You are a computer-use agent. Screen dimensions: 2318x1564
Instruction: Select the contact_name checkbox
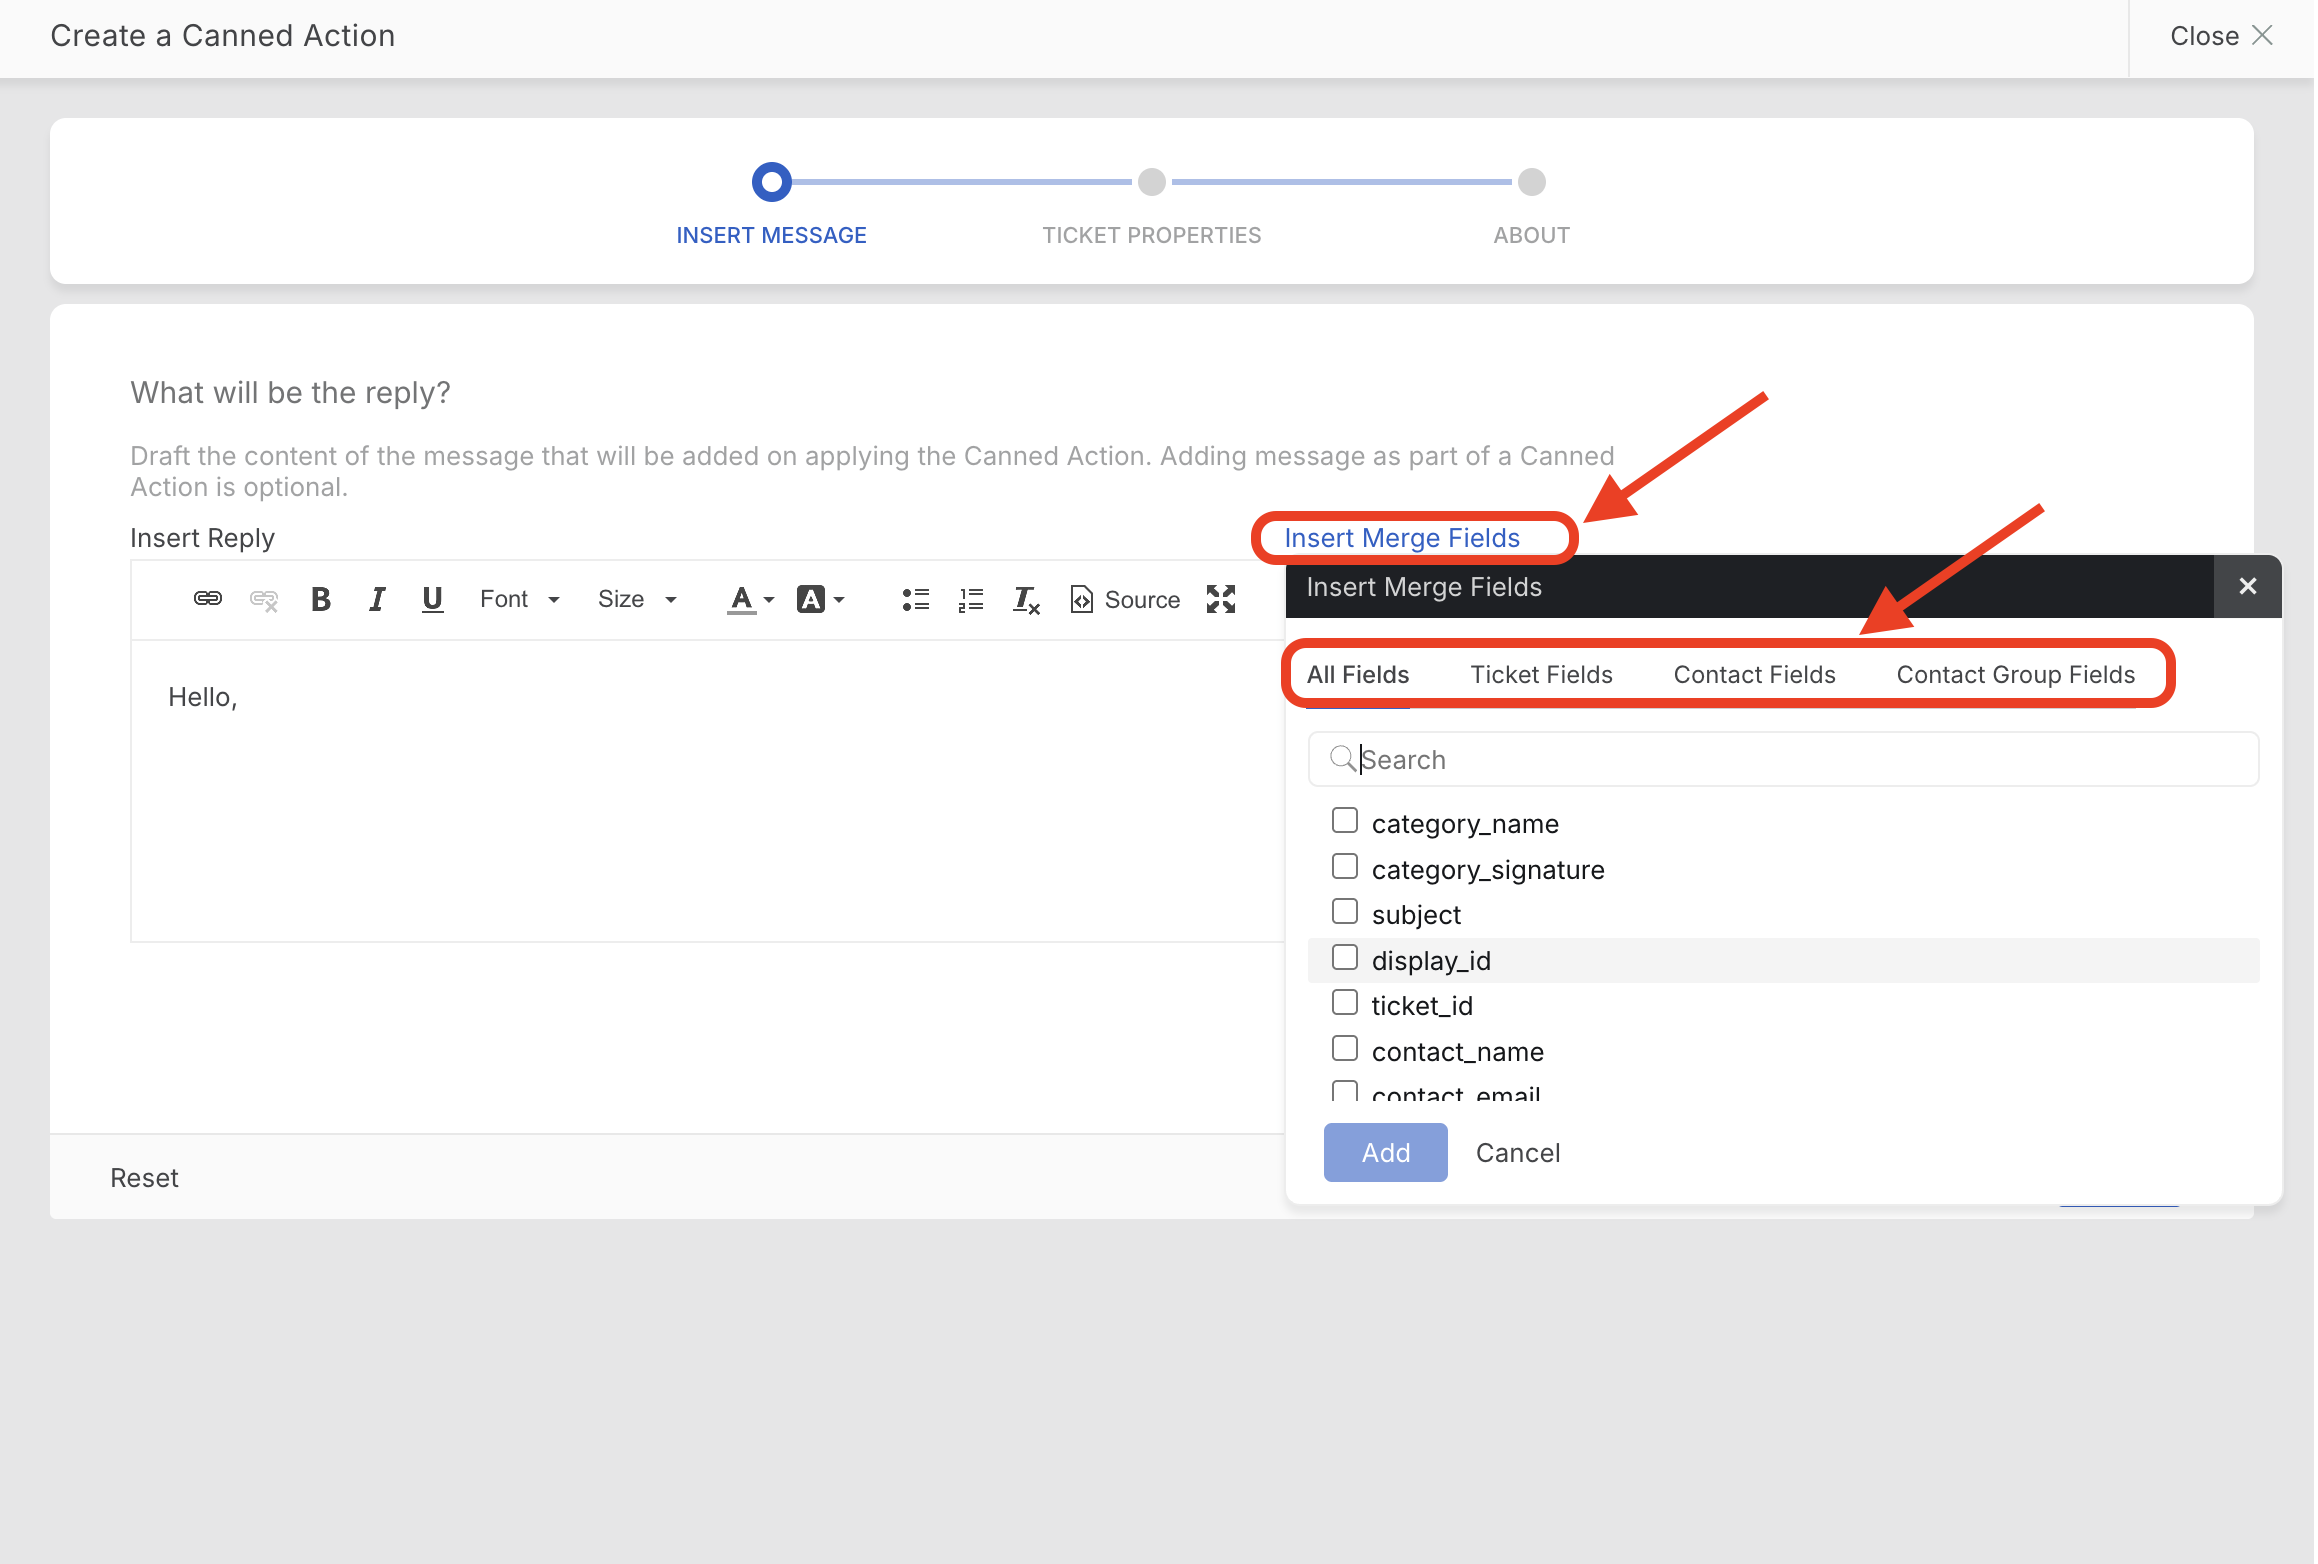1345,1049
